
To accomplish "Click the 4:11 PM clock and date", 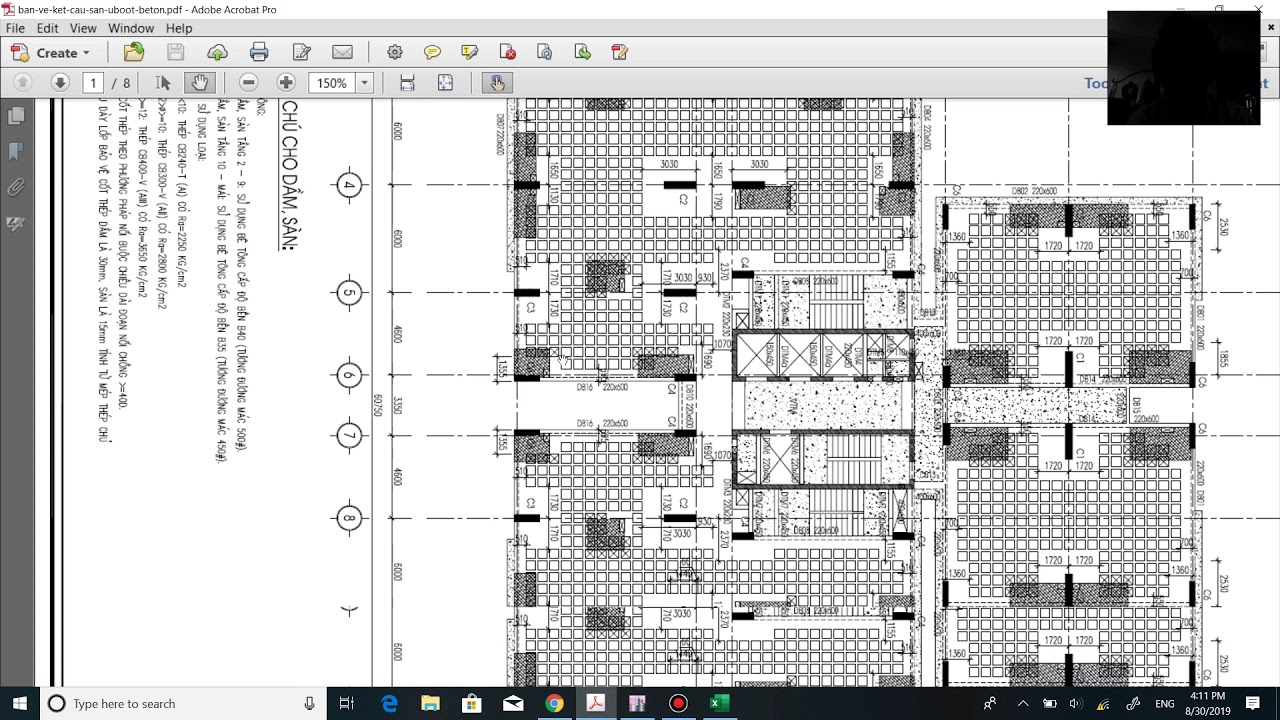I will [x=1208, y=704].
